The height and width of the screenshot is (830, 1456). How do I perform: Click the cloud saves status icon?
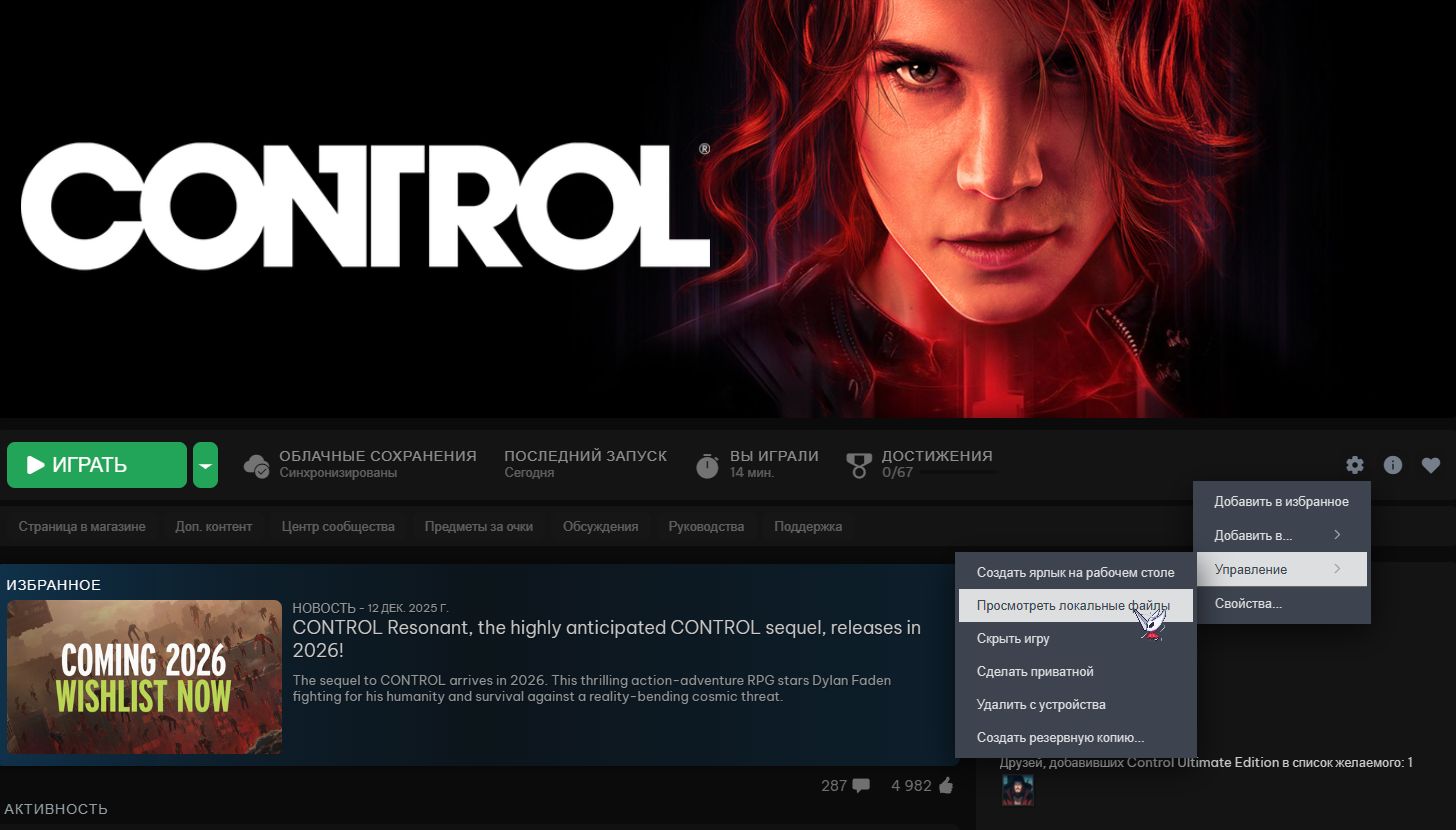pyautogui.click(x=257, y=465)
